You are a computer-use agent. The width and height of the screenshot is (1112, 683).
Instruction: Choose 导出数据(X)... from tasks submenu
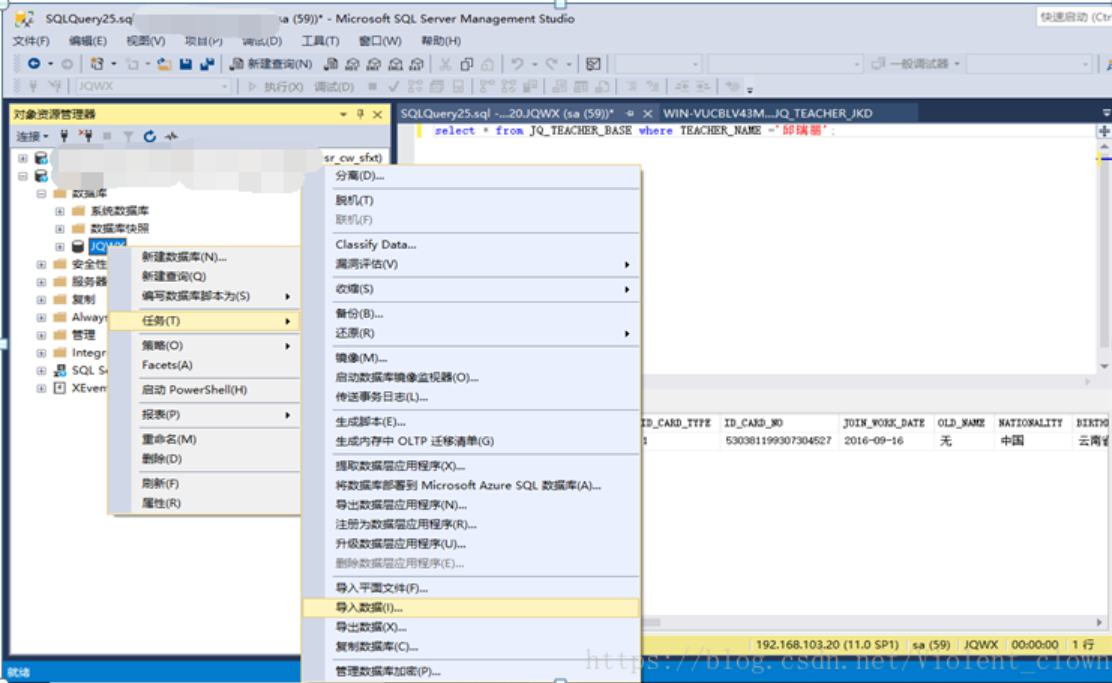471,628
